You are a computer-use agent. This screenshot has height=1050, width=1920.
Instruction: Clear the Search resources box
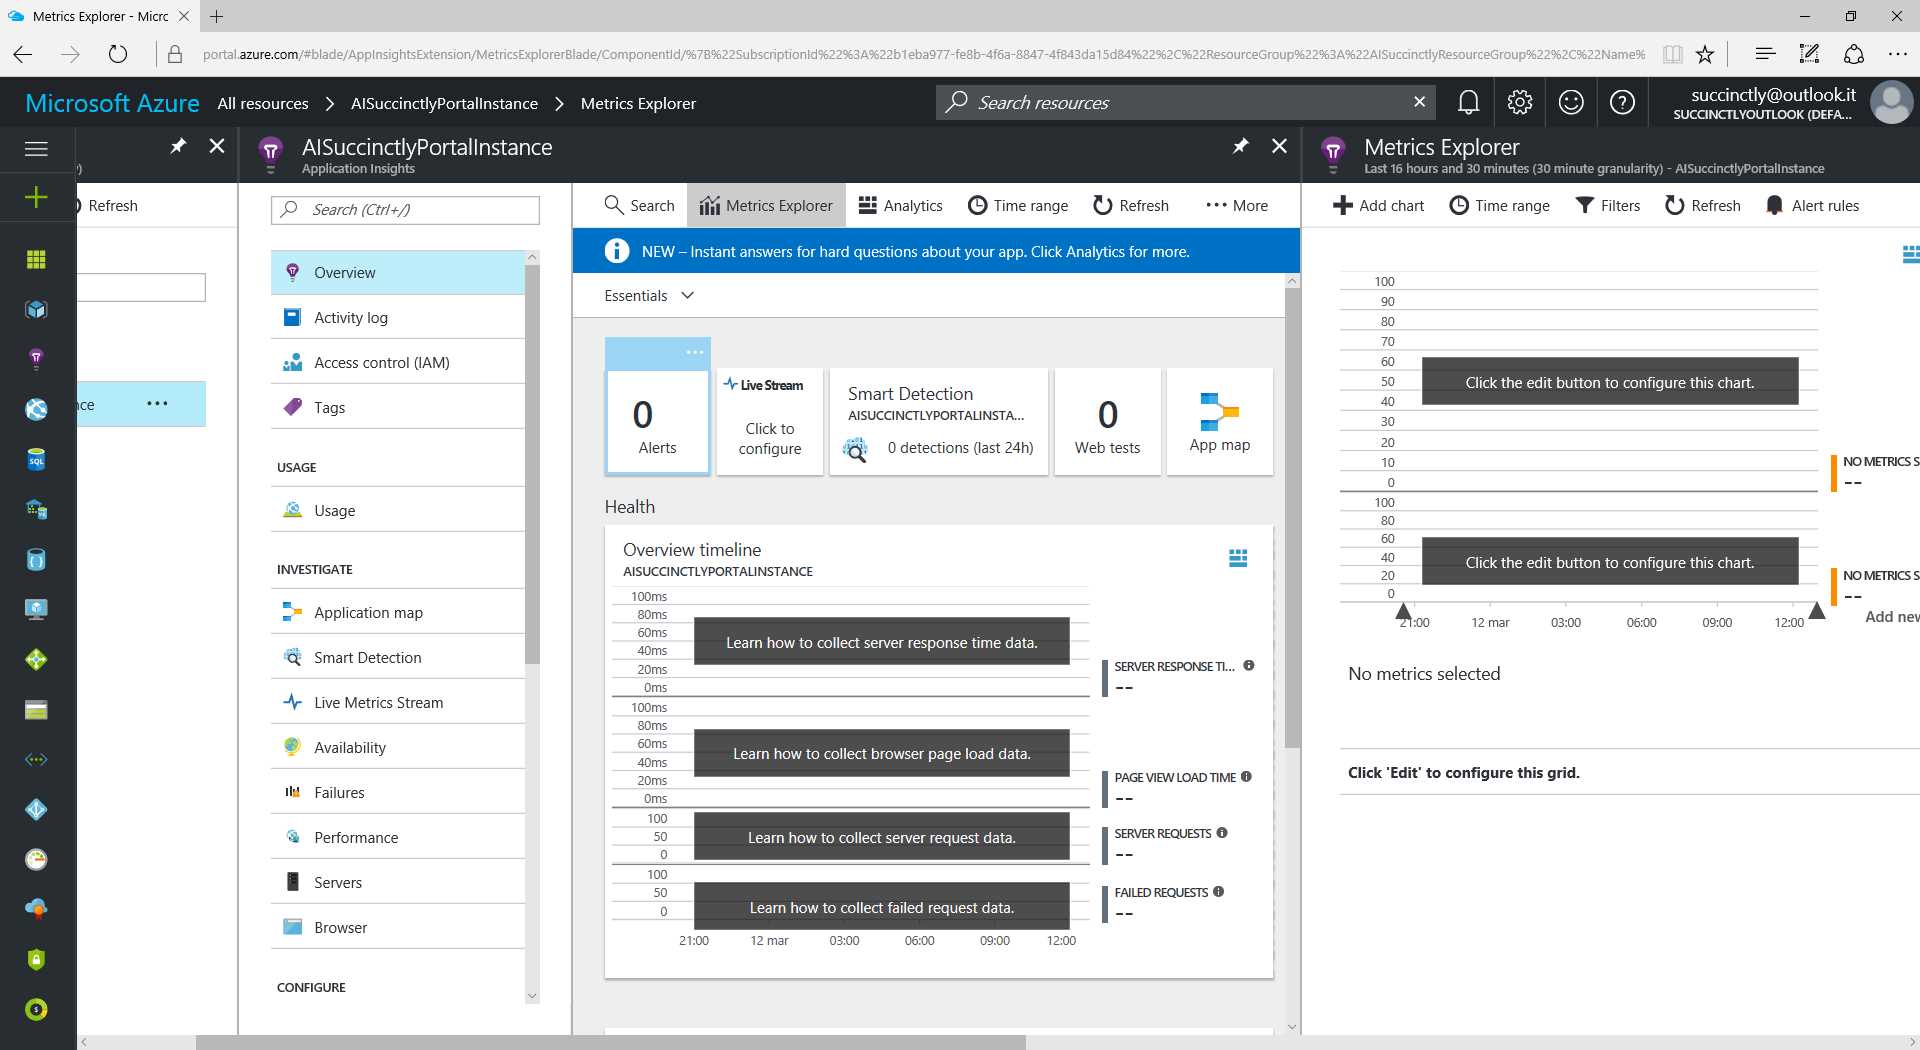pyautogui.click(x=1419, y=102)
